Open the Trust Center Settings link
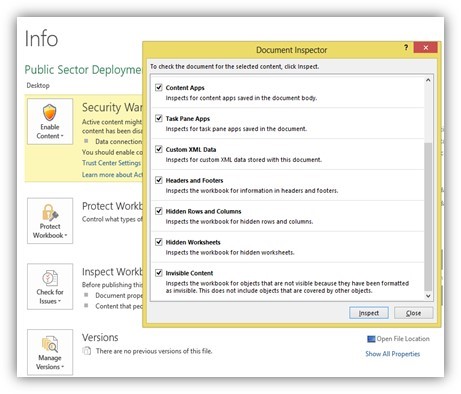Screen dimensions: 461x394 pos(111,163)
